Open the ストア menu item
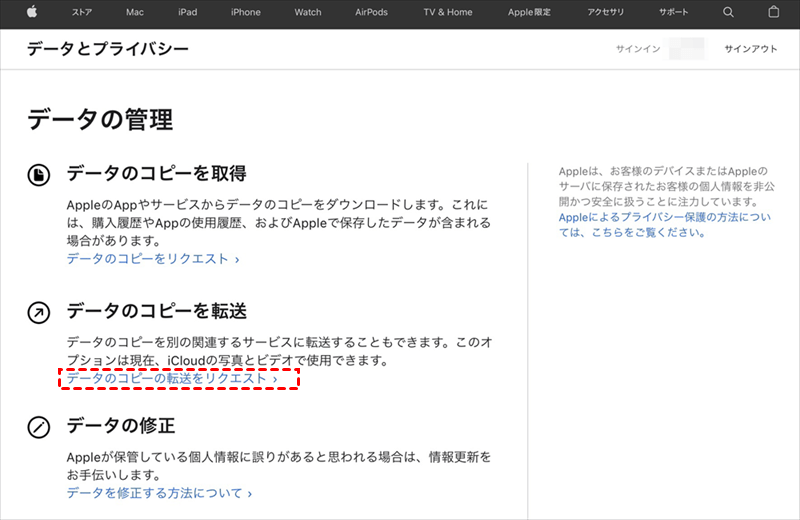800x520 pixels. [x=82, y=12]
